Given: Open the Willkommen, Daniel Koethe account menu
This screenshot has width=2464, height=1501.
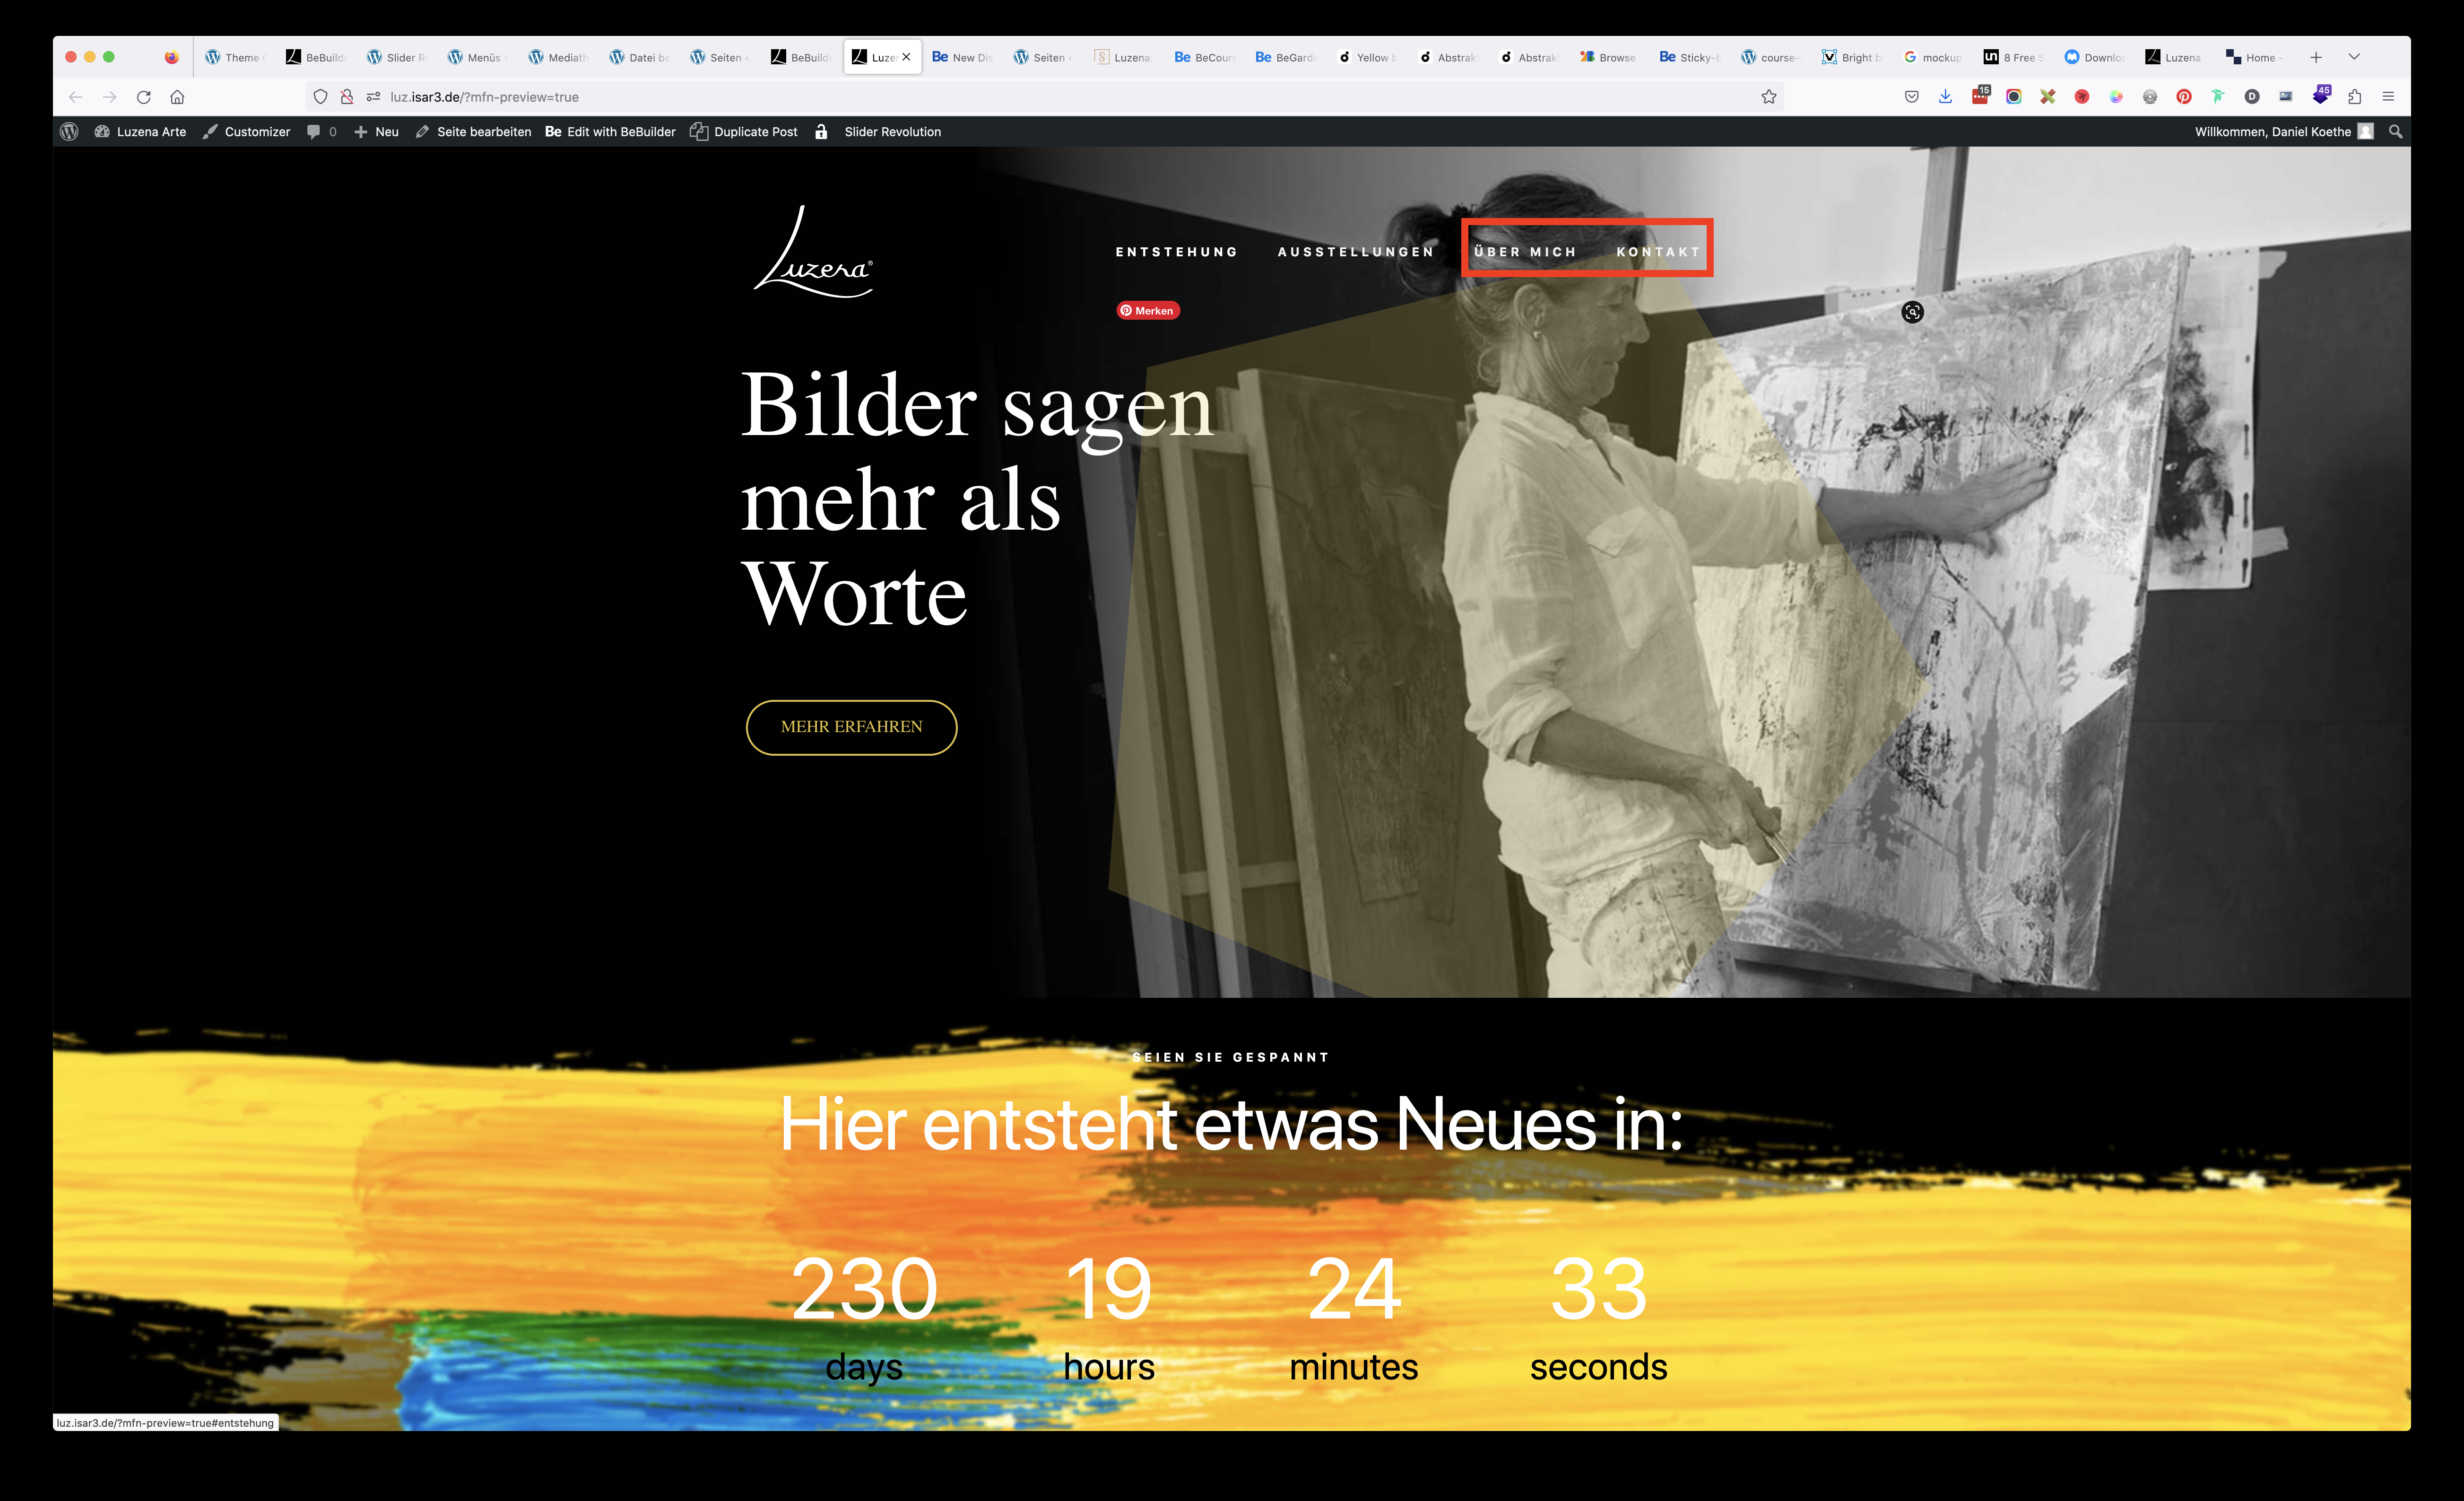Looking at the screenshot, I should click(2284, 132).
